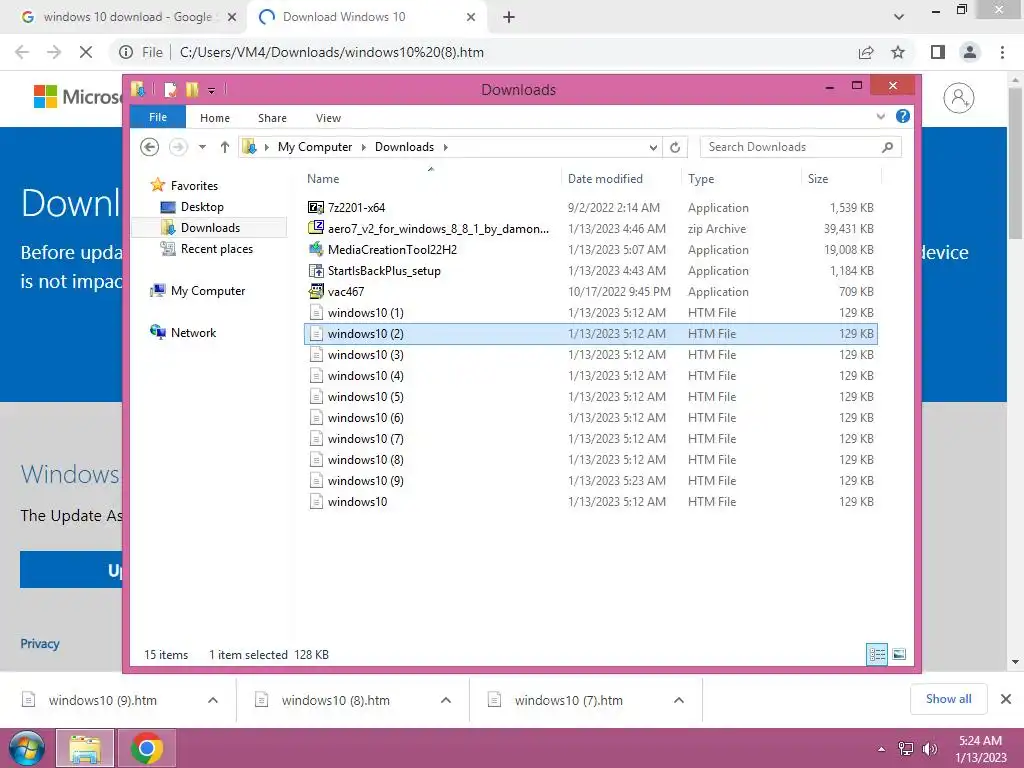
Task: Open the View ribbon tab
Action: (x=328, y=118)
